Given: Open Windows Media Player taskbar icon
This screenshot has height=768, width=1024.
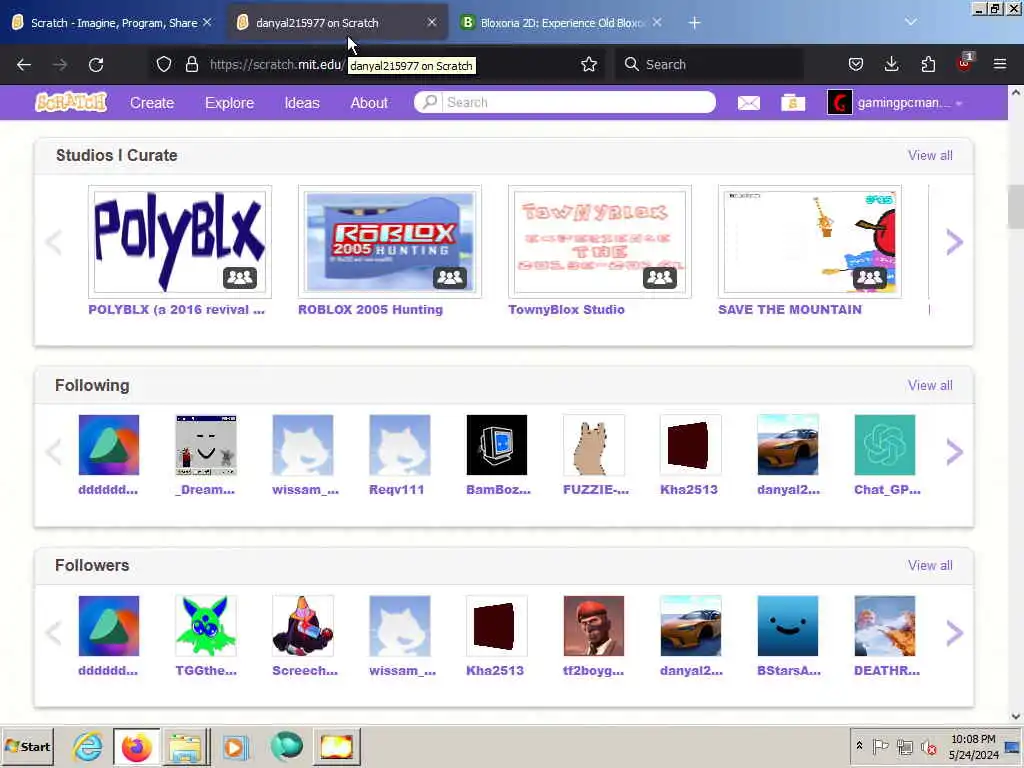Looking at the screenshot, I should (x=235, y=746).
